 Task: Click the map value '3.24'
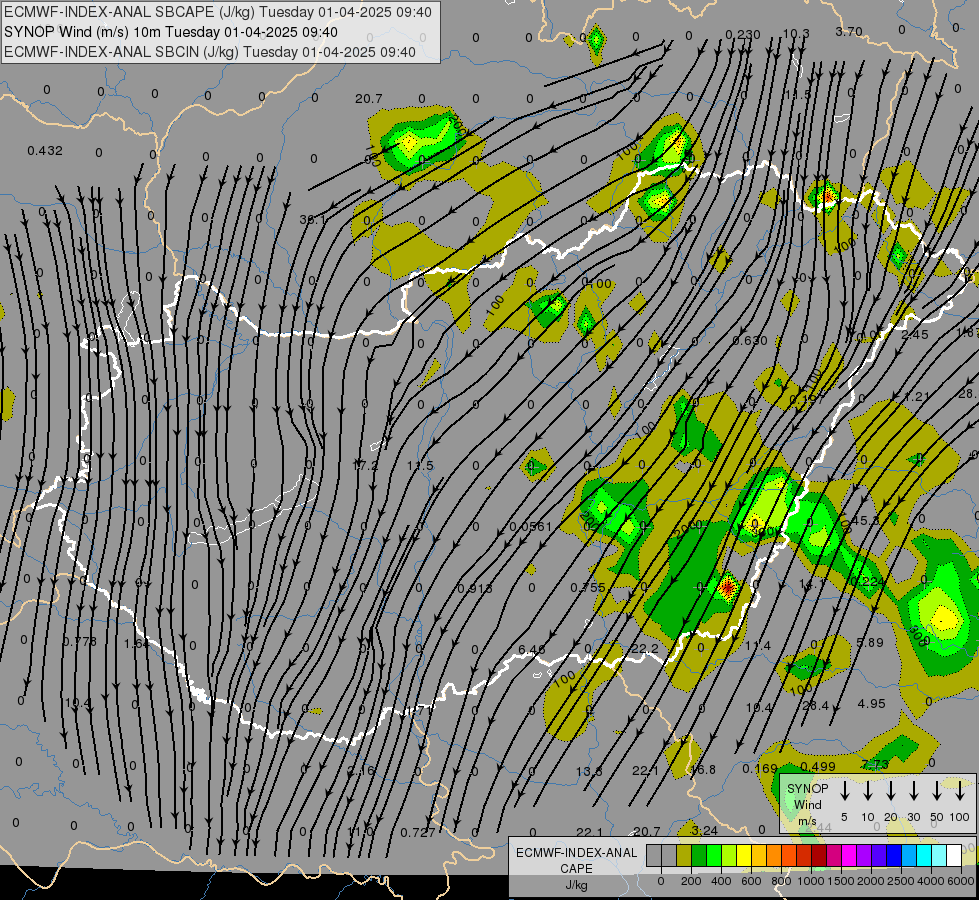[x=704, y=830]
